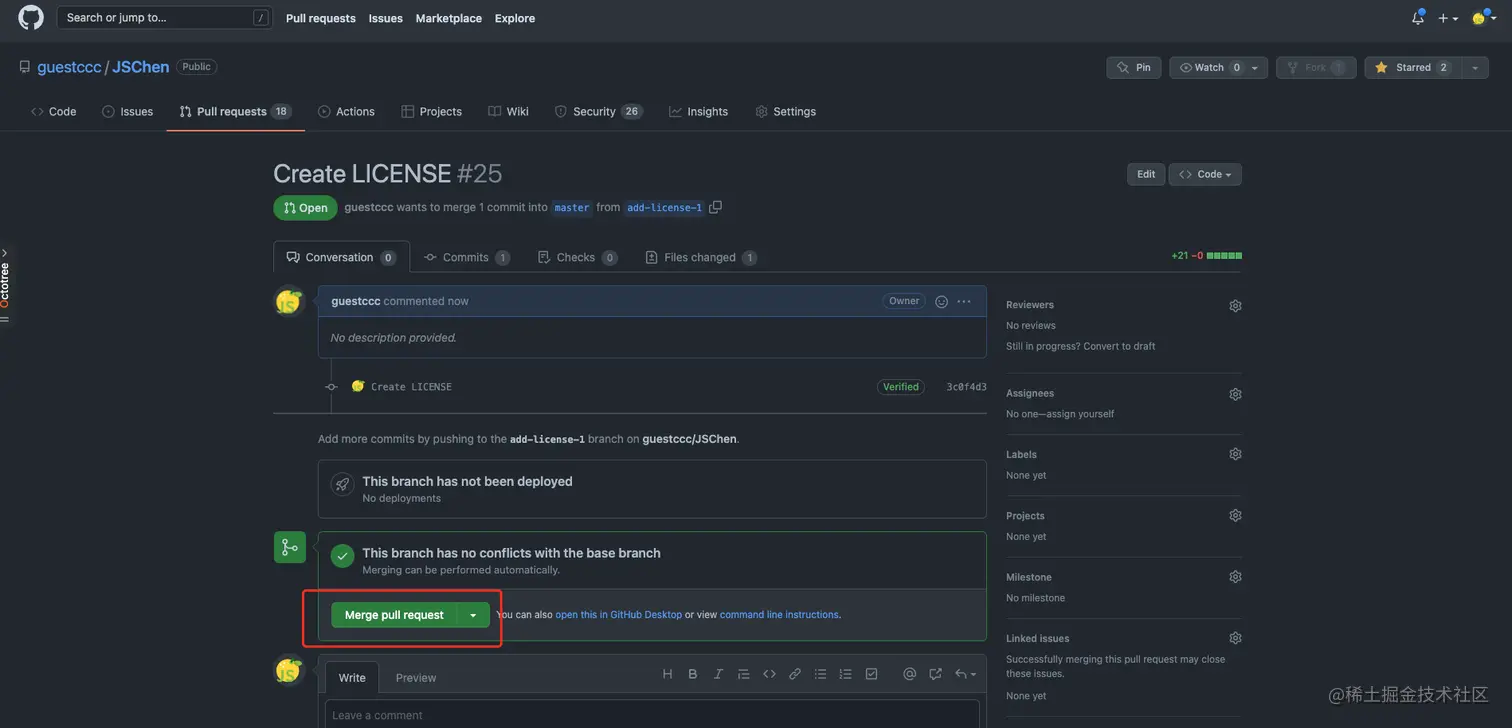Open Marketplace in the top navigation
The width and height of the screenshot is (1512, 728).
(448, 18)
